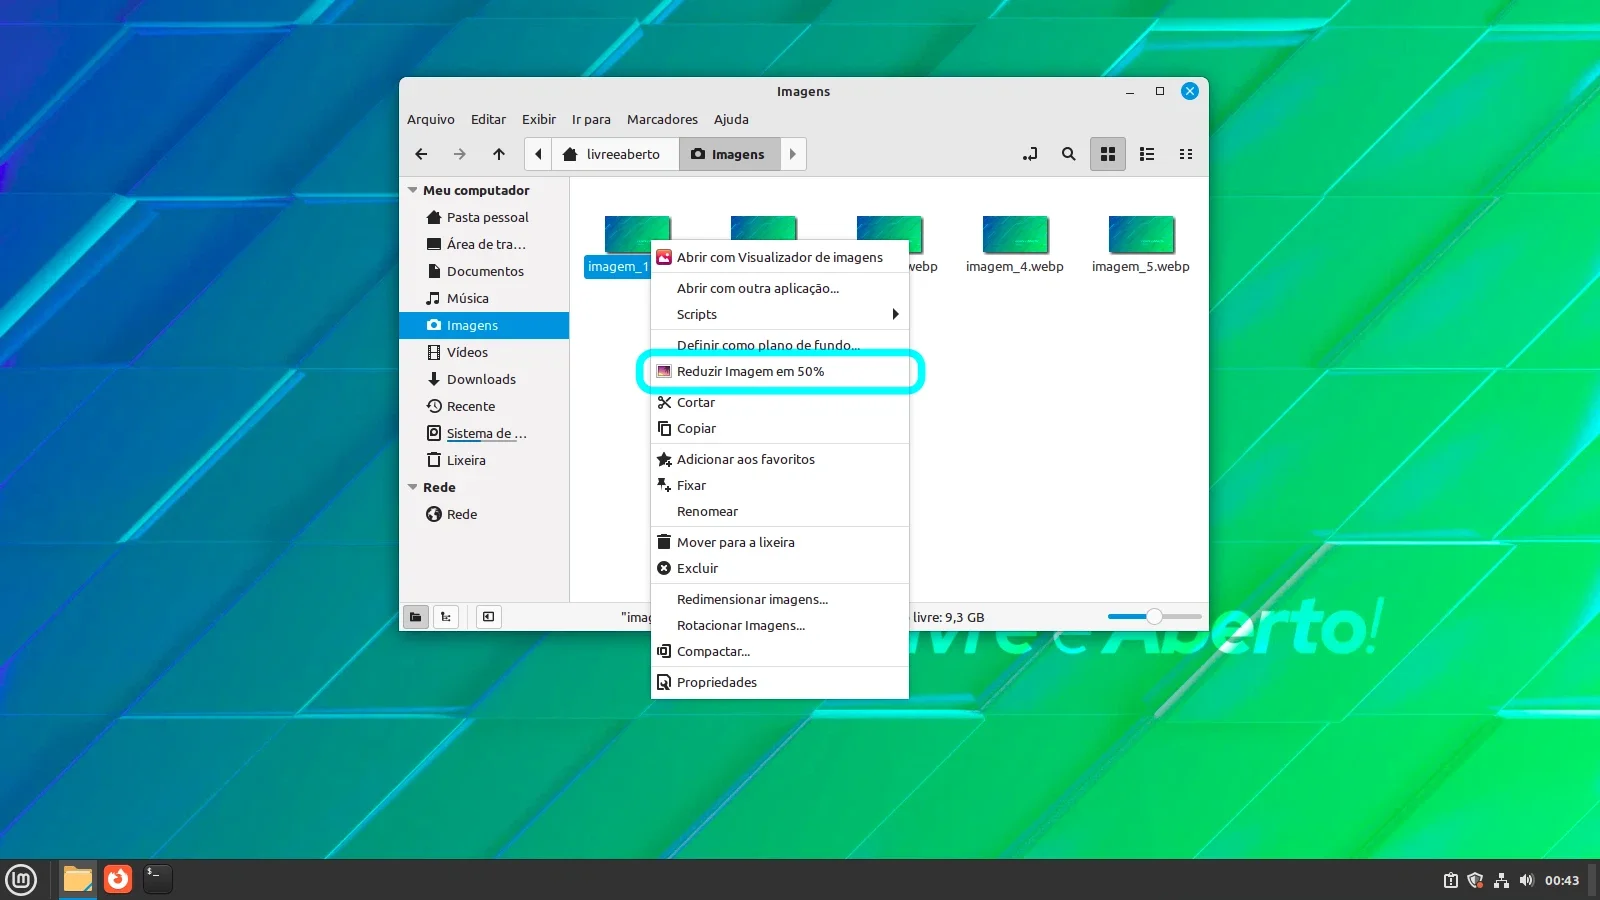Choose Redimensionar imagens
Image resolution: width=1600 pixels, height=900 pixels.
click(779, 599)
